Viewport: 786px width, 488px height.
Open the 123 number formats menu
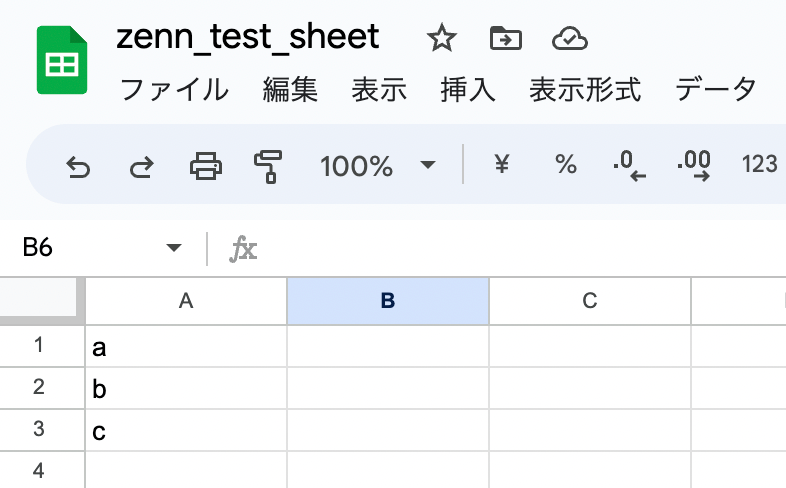point(759,164)
